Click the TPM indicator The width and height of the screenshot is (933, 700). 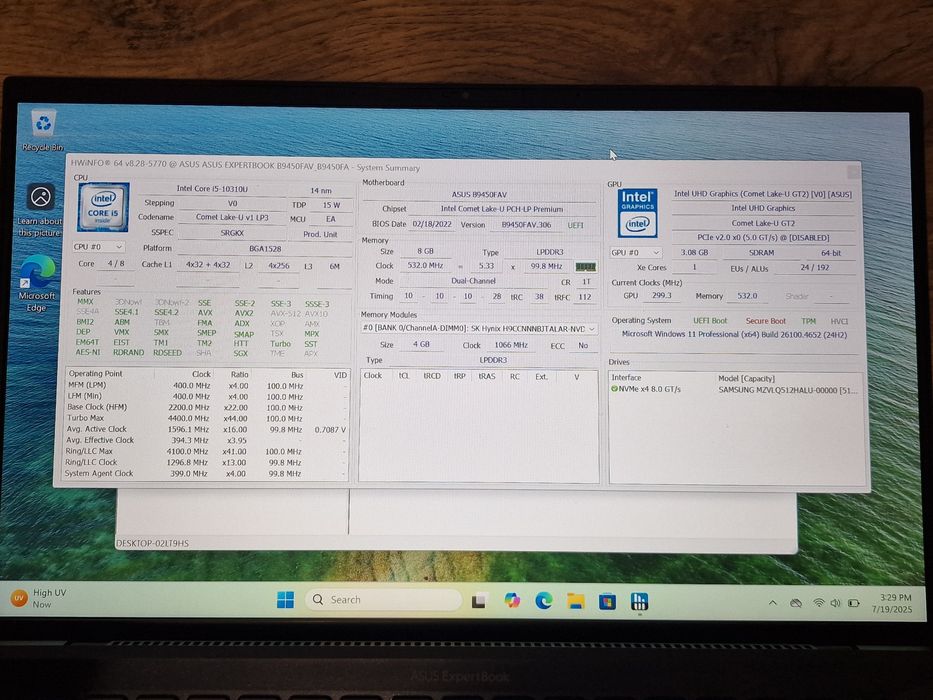point(808,321)
